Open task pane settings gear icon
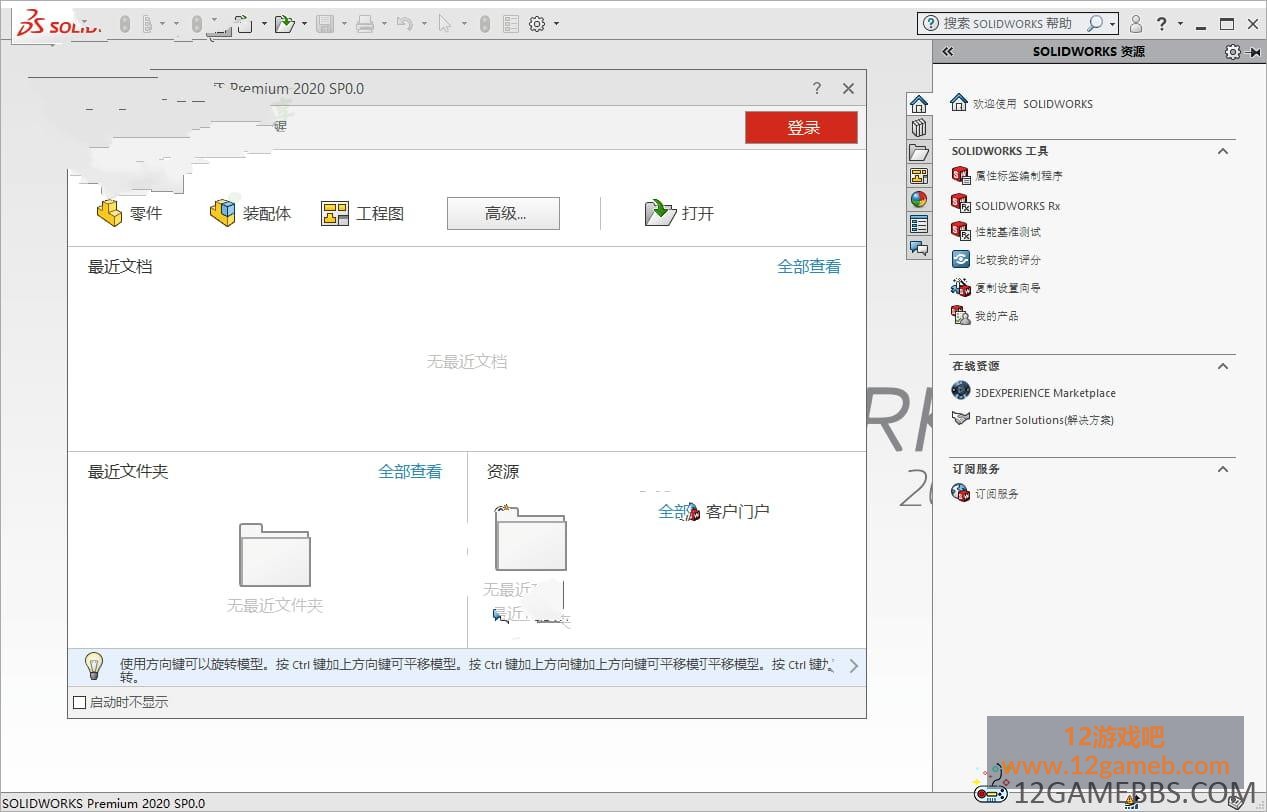This screenshot has width=1267, height=812. (1232, 52)
